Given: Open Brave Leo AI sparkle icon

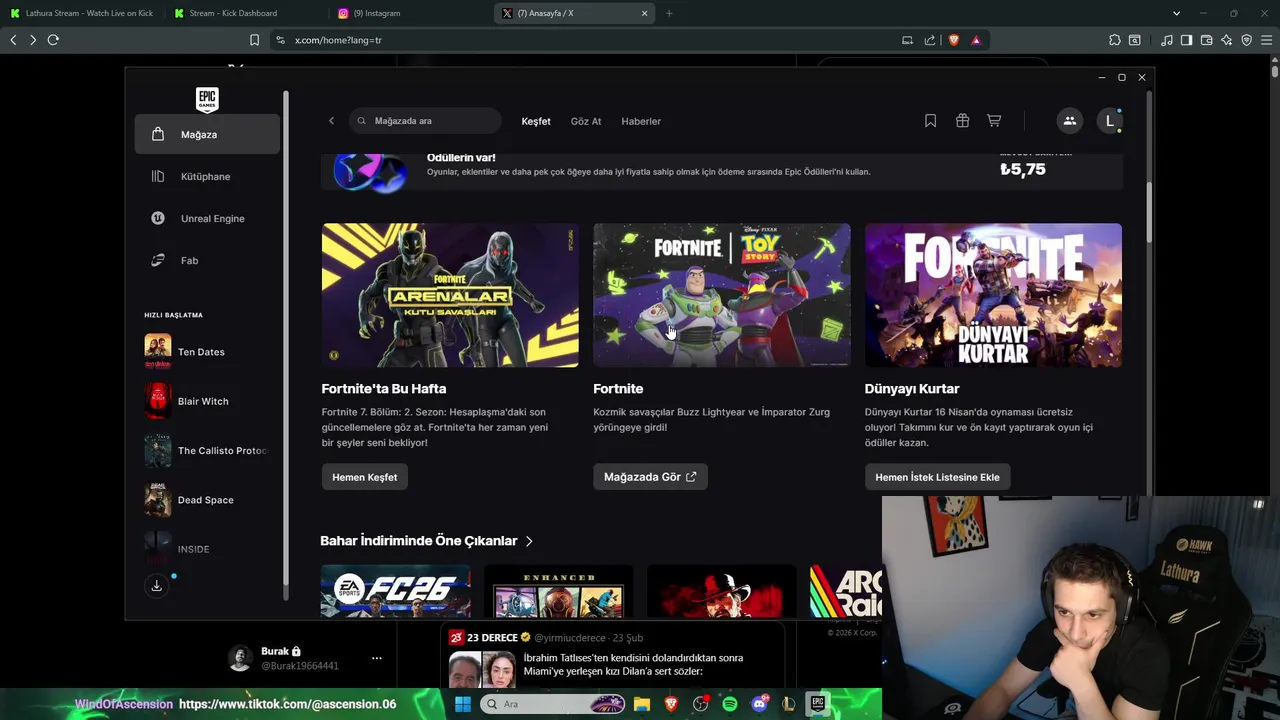Looking at the screenshot, I should [x=1227, y=40].
